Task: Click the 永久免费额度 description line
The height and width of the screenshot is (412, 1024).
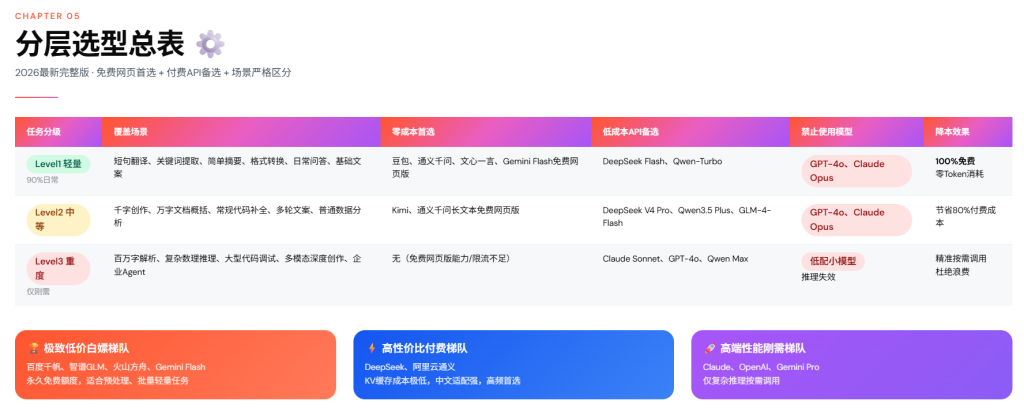Action: pos(108,381)
